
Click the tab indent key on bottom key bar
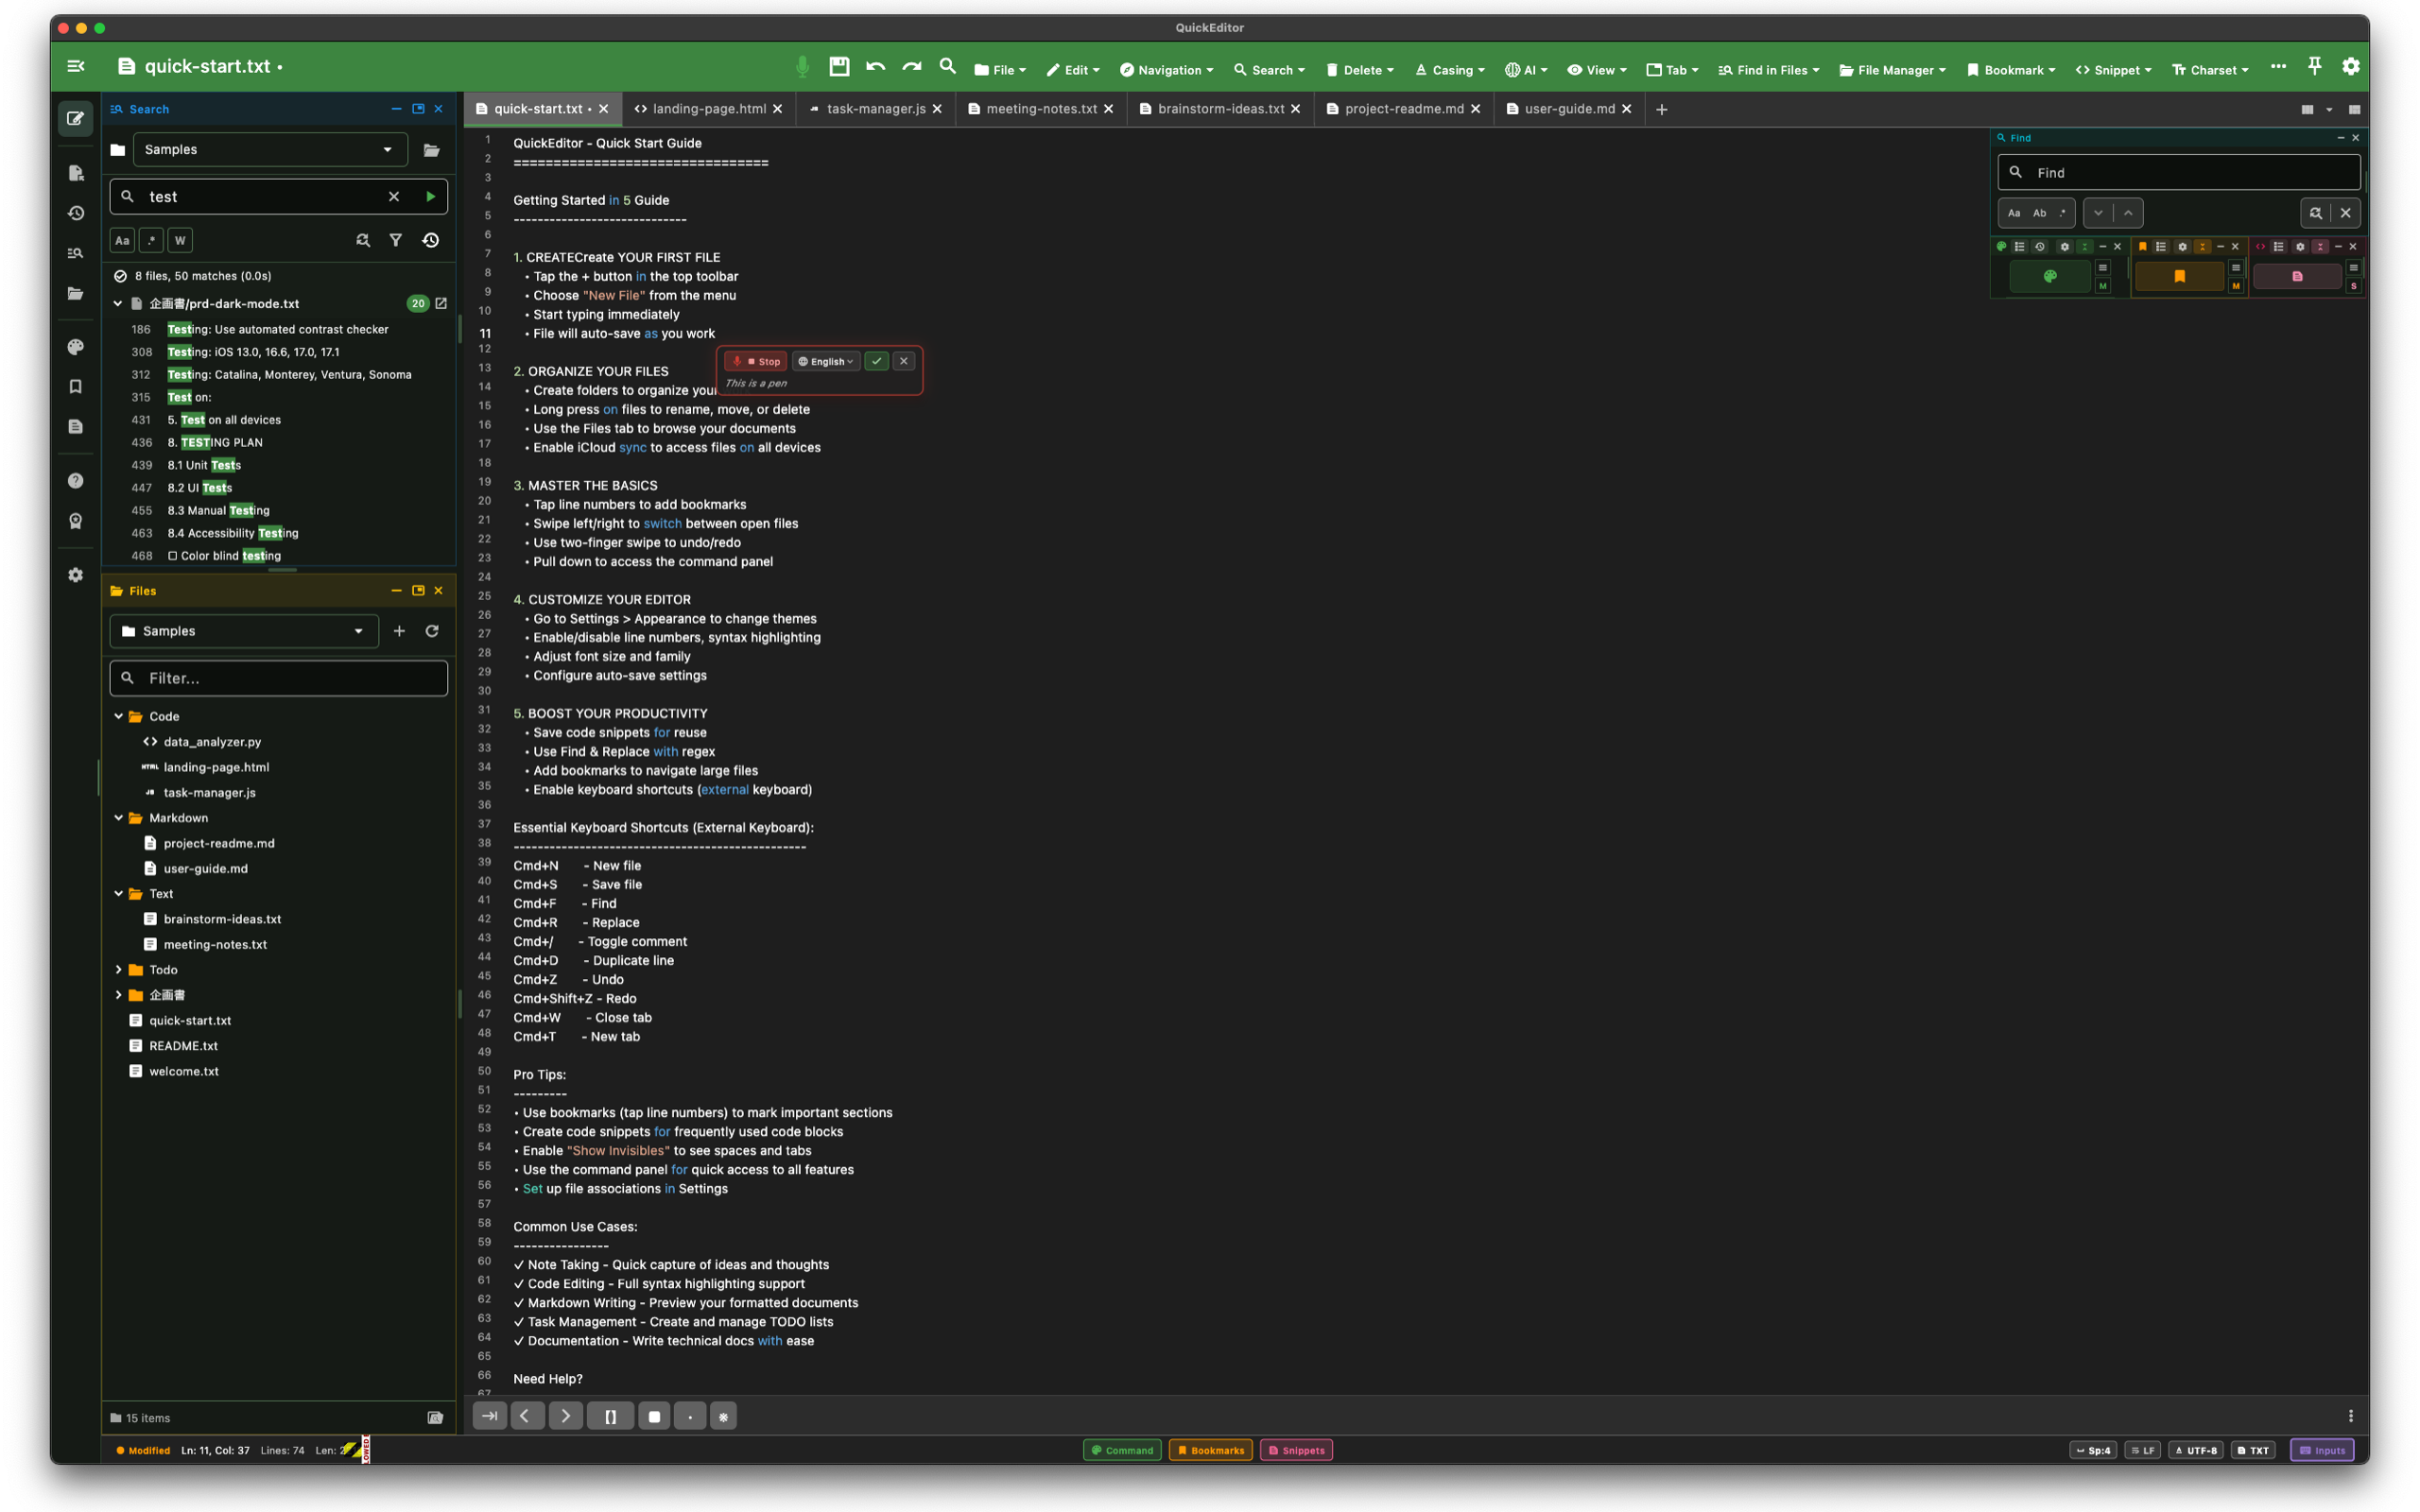click(489, 1416)
